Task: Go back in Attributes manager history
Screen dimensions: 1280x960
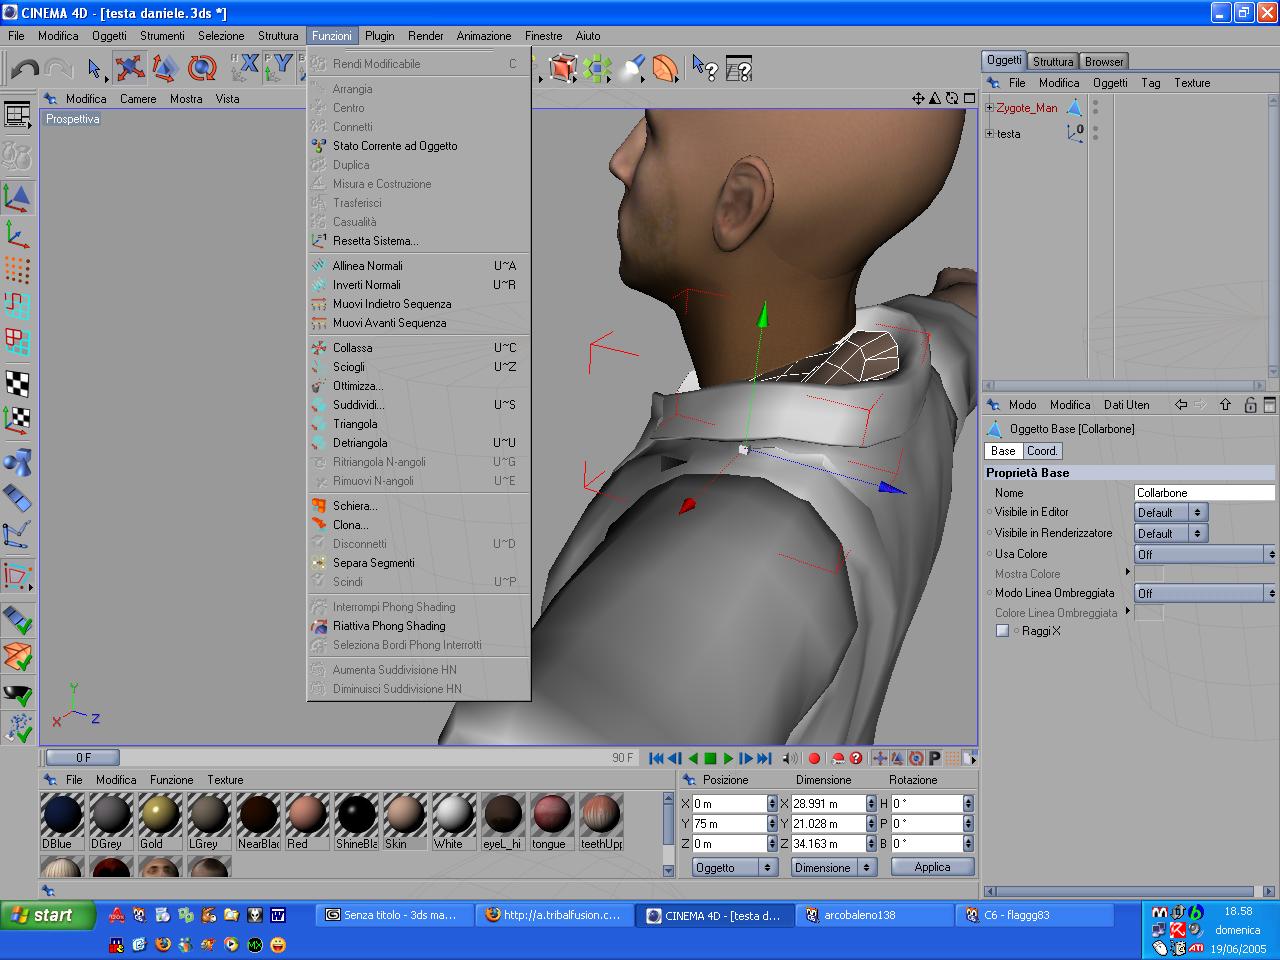Action: tap(1181, 405)
